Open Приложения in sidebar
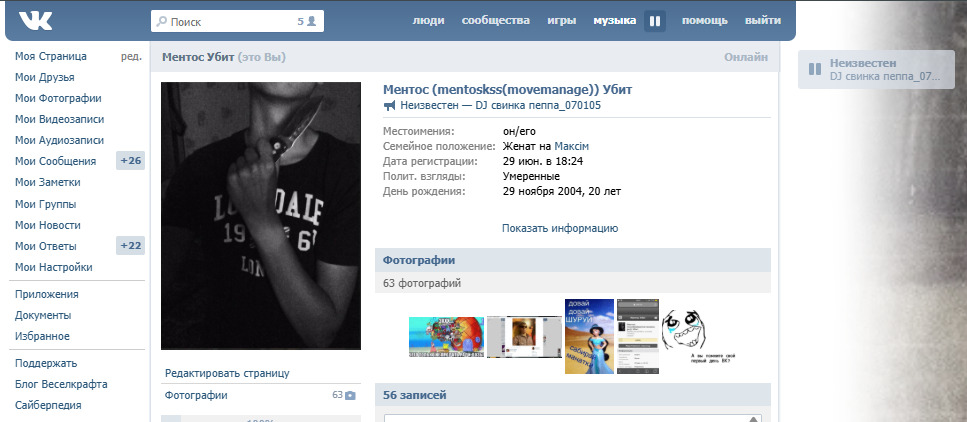 coord(47,294)
